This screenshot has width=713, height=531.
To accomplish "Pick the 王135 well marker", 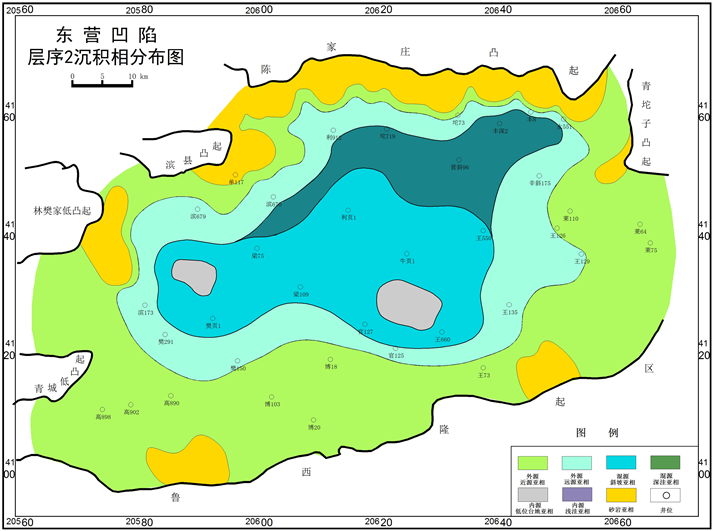I will (x=510, y=305).
